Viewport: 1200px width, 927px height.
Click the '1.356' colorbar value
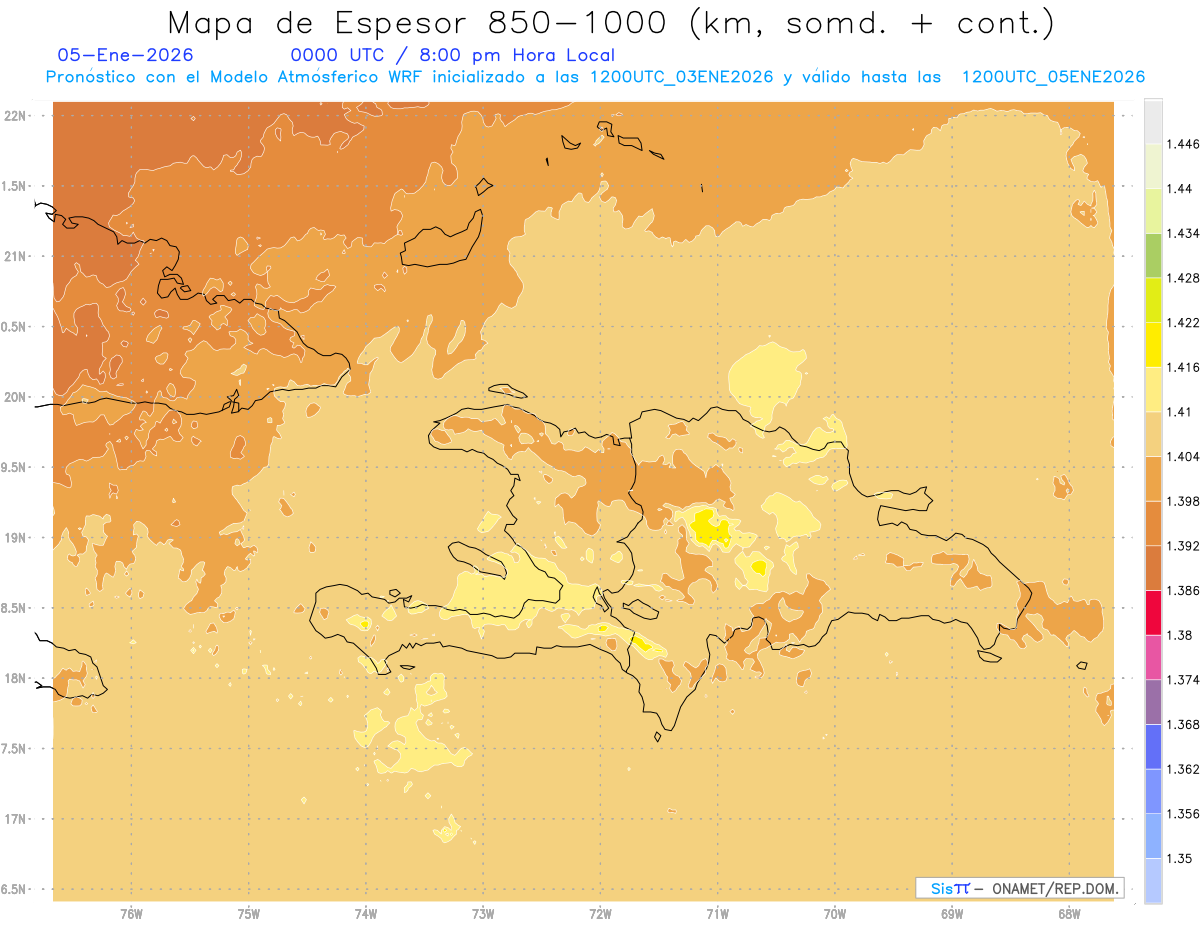1183,814
